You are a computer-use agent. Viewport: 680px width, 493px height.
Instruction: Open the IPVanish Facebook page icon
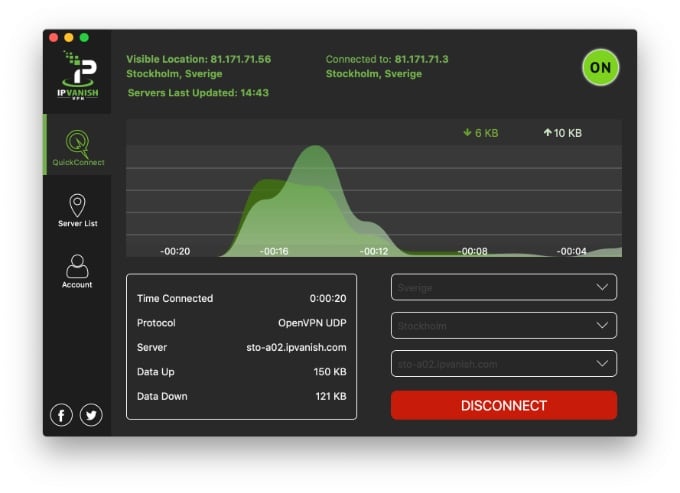click(61, 415)
